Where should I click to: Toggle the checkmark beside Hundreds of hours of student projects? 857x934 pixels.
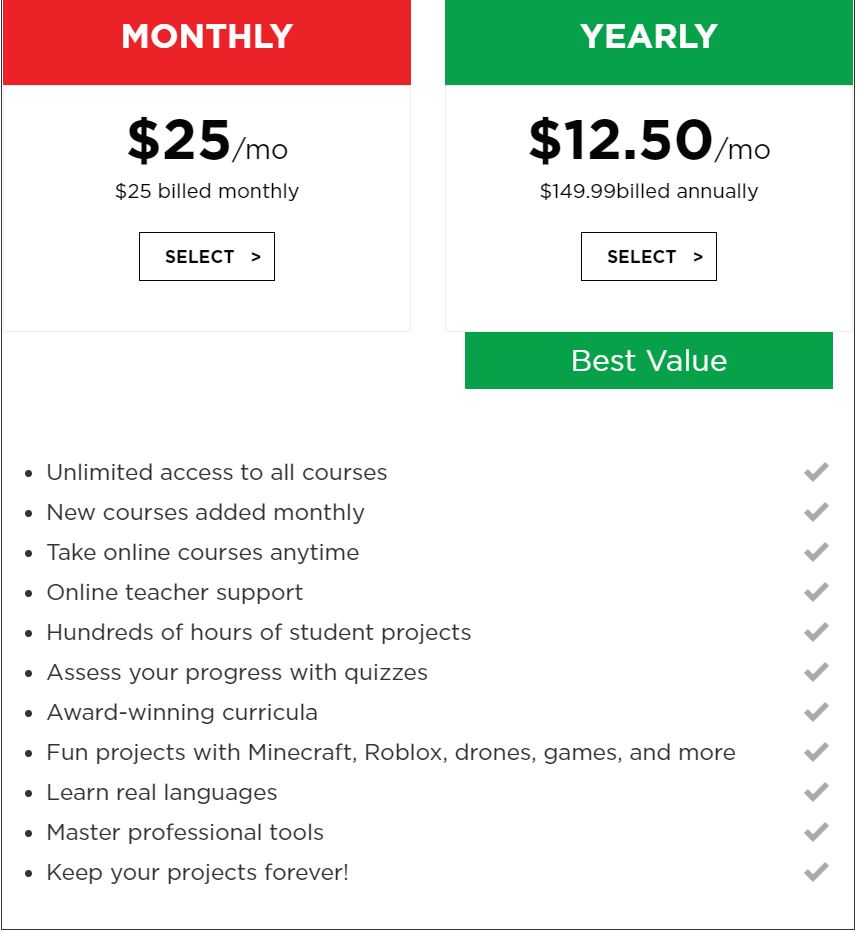(815, 632)
